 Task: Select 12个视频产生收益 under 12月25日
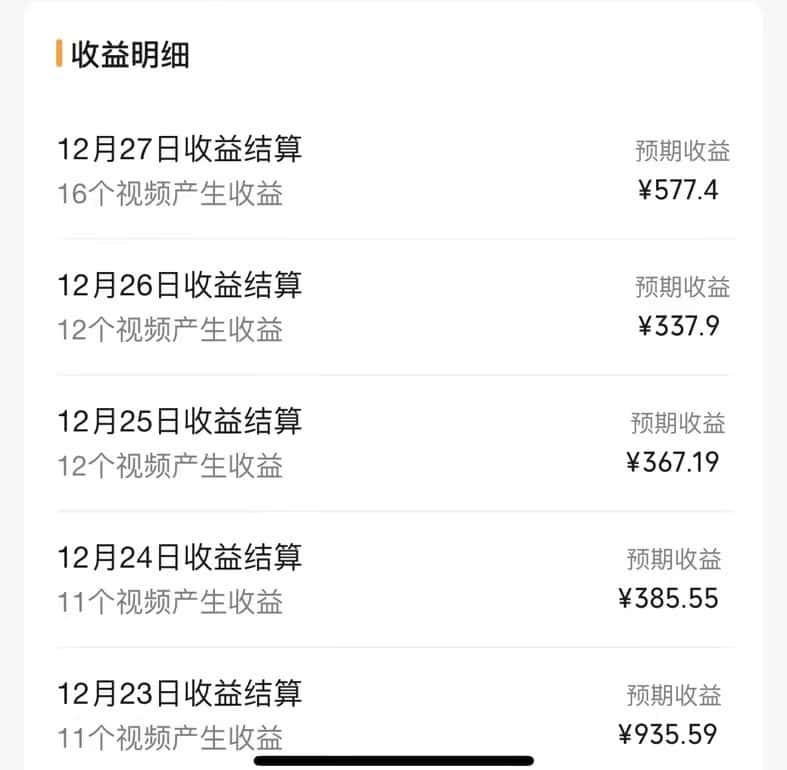[x=170, y=465]
